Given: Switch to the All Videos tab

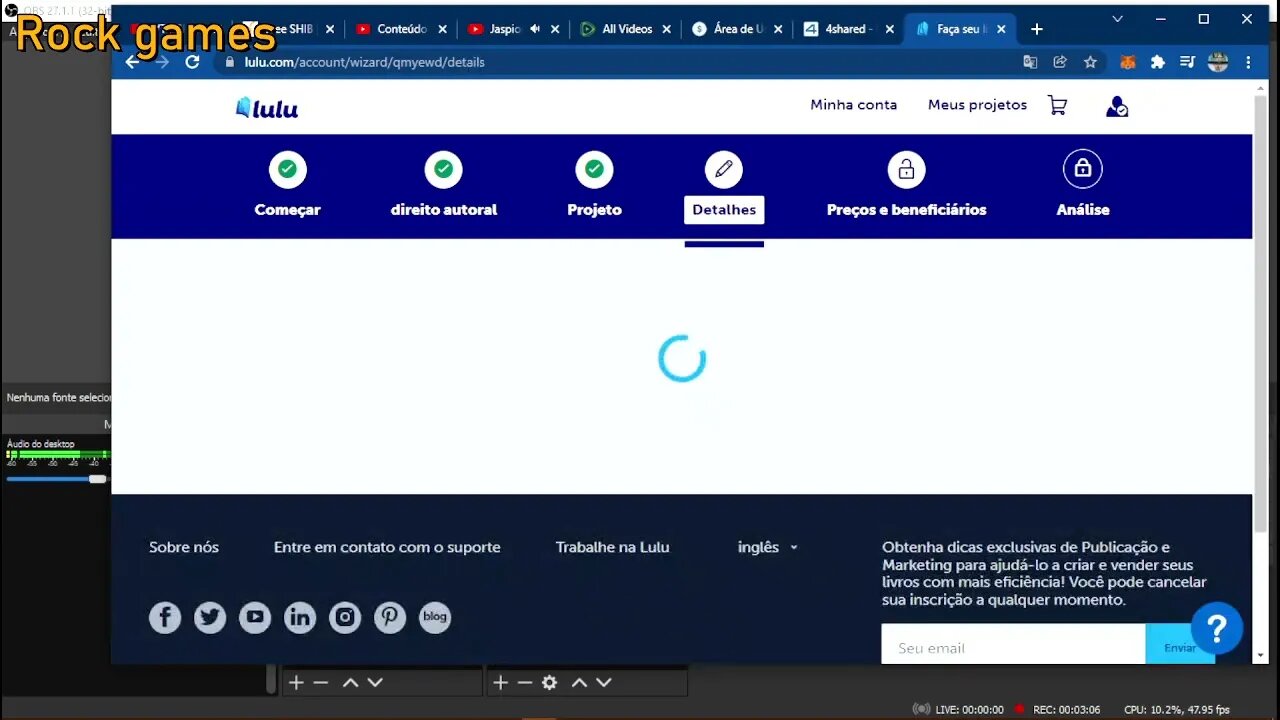Looking at the screenshot, I should pyautogui.click(x=625, y=29).
